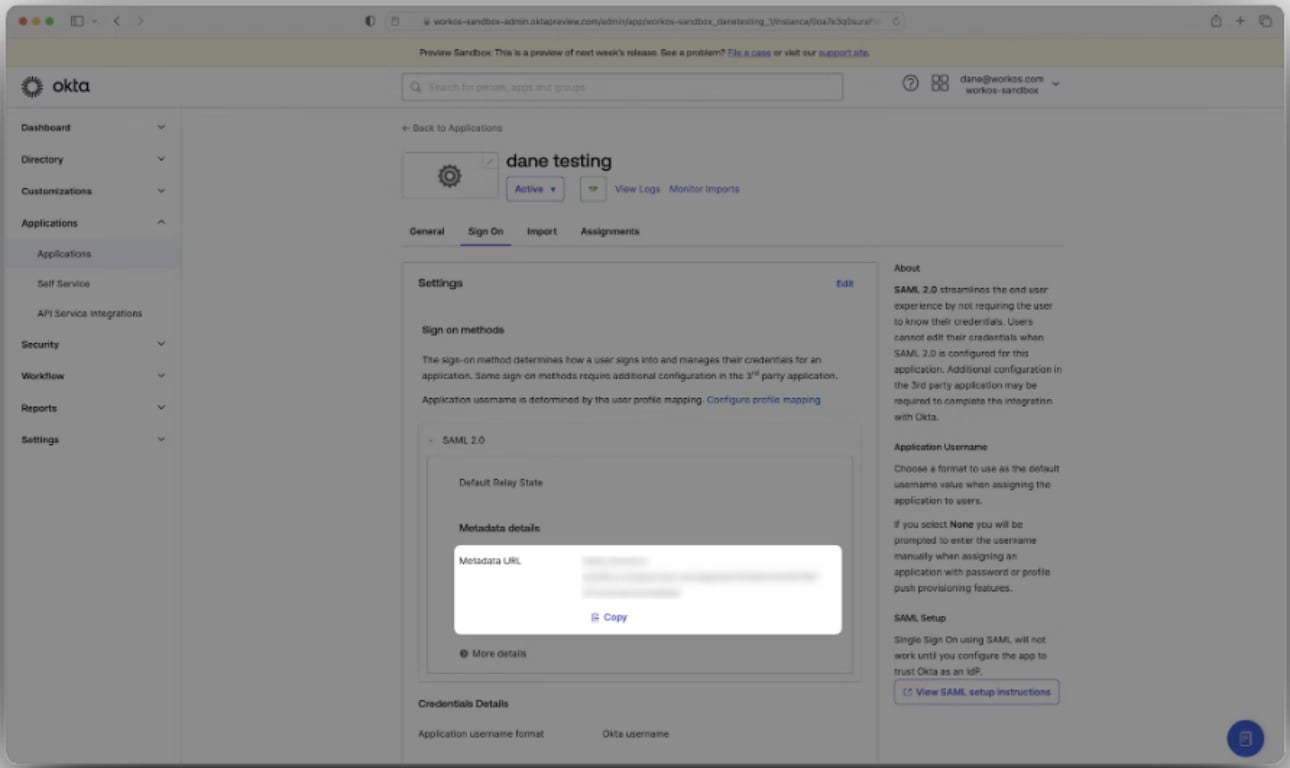Click Edit in the Settings panel
Image resolution: width=1290 pixels, height=768 pixels.
(845, 284)
